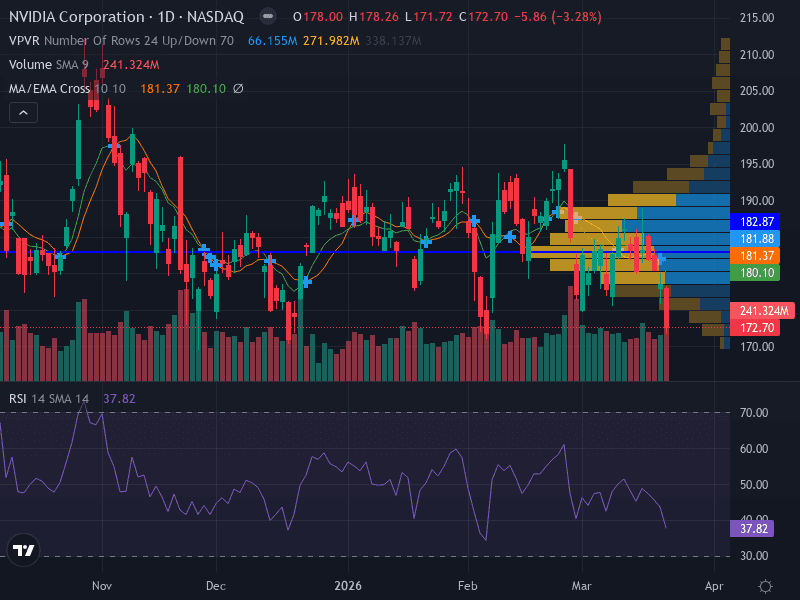800x600 pixels.
Task: Select the VPVR indicator legend
Action: click(121, 41)
